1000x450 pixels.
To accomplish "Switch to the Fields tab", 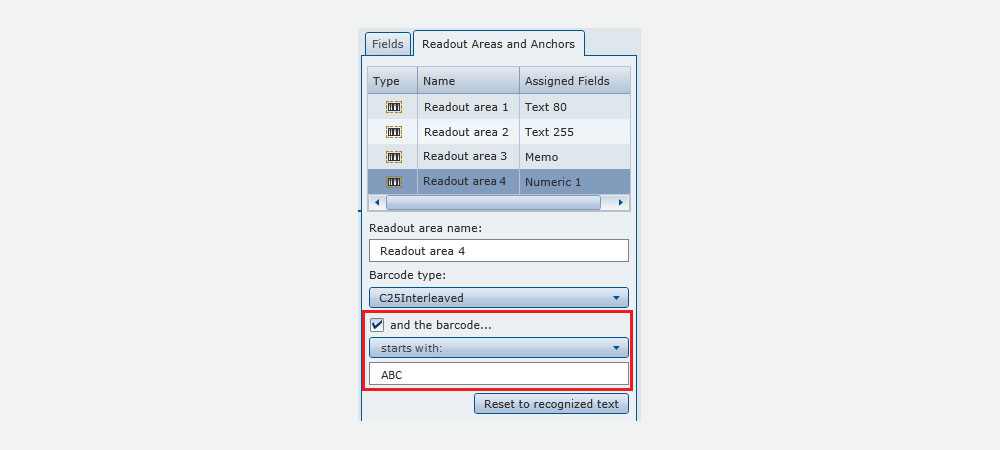I will (388, 45).
